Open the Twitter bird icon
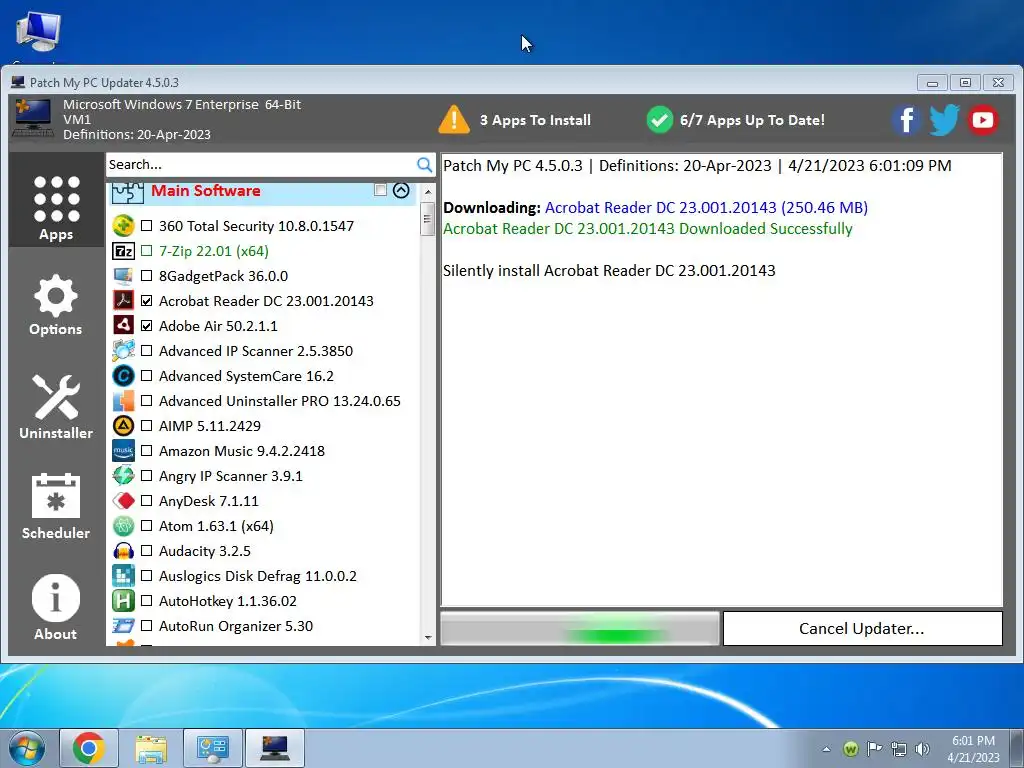The height and width of the screenshot is (768, 1024). (x=944, y=120)
